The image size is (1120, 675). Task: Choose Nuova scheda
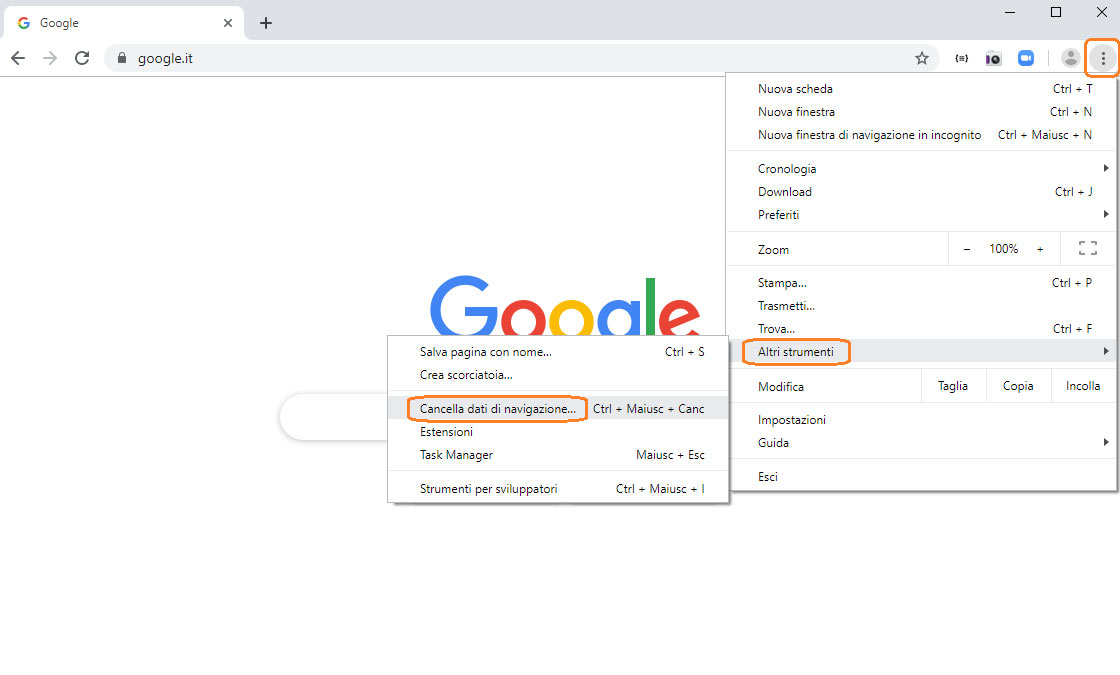pos(921,89)
